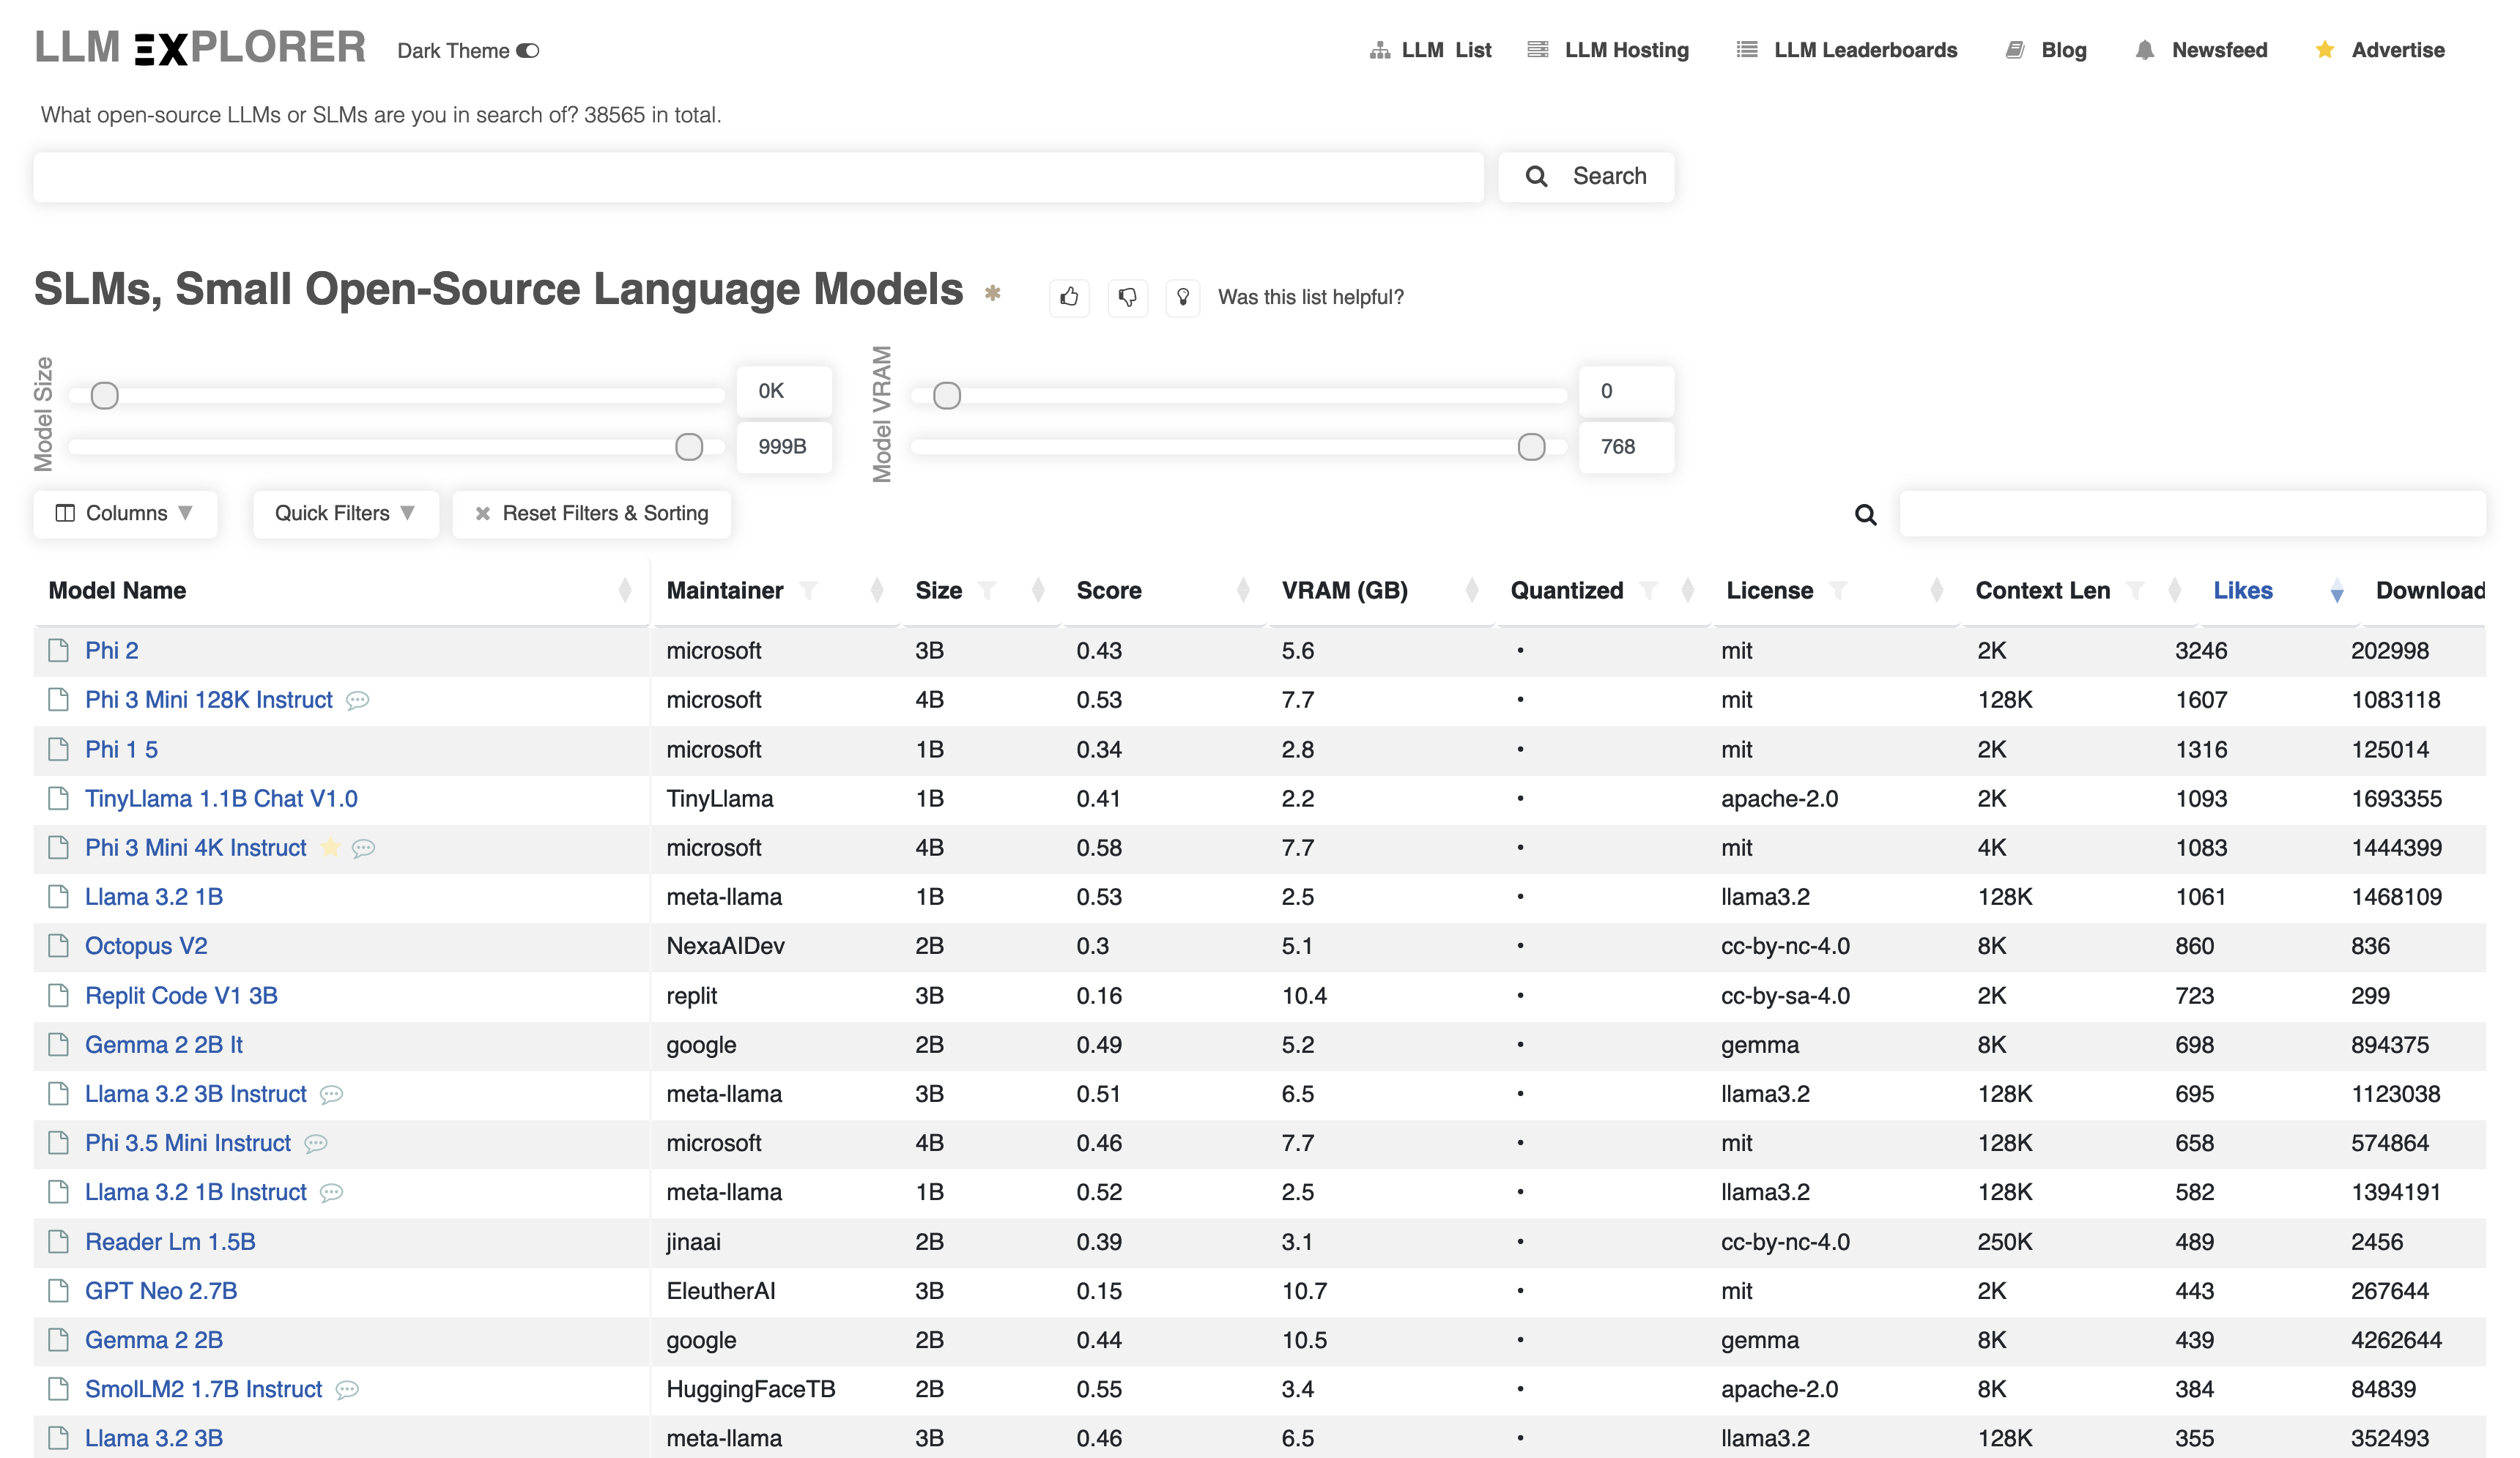
Task: Open the Newsfeed page
Action: click(x=2201, y=50)
